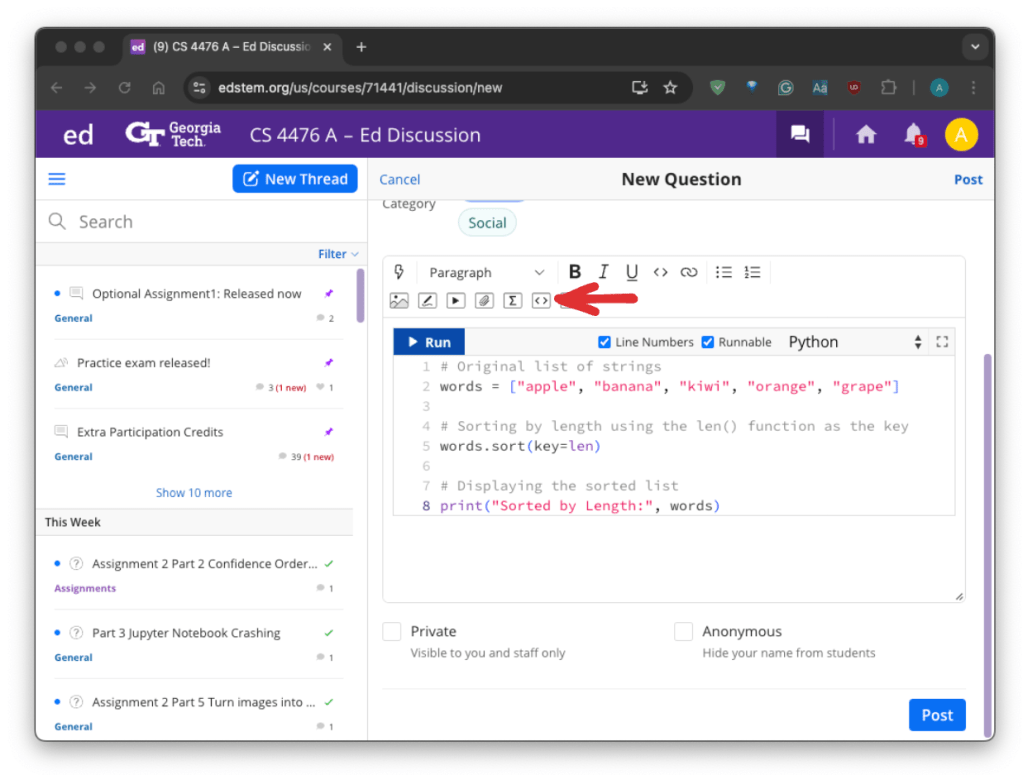1023x775 pixels.
Task: Insert a code snippet block icon
Action: [541, 301]
